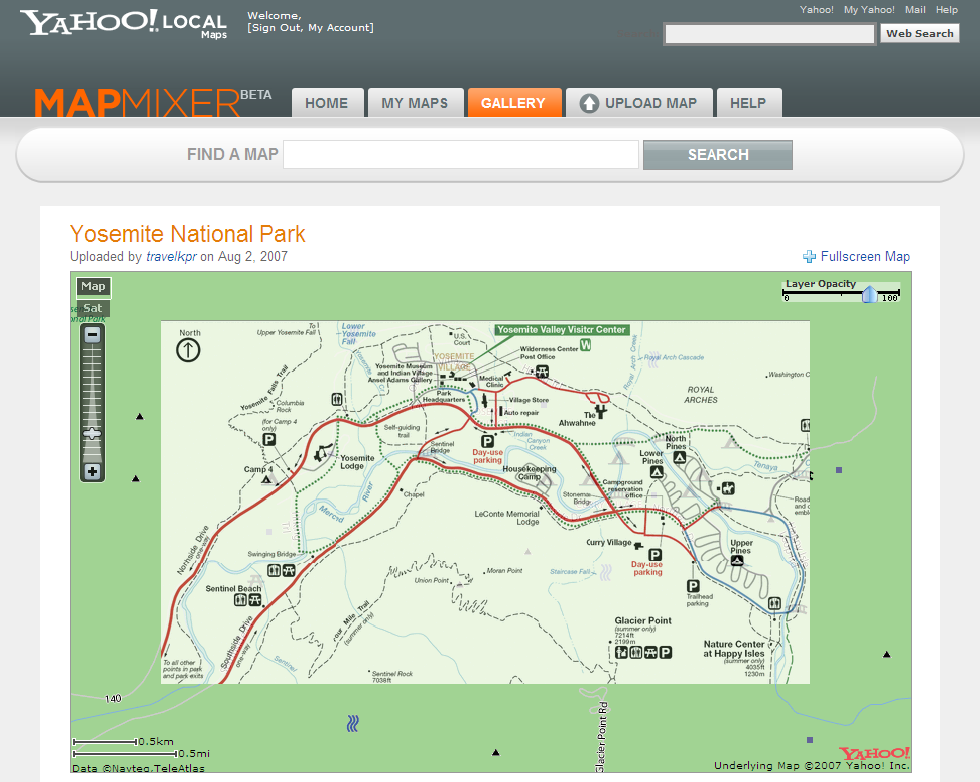Open the Help tab in MapMixer
The width and height of the screenshot is (980, 782).
point(748,103)
